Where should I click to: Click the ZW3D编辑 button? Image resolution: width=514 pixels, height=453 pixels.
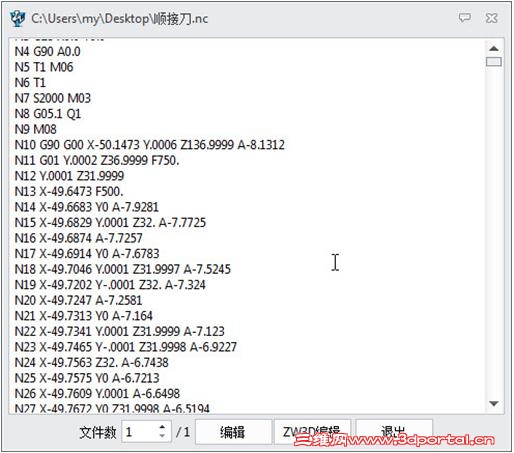tap(312, 432)
